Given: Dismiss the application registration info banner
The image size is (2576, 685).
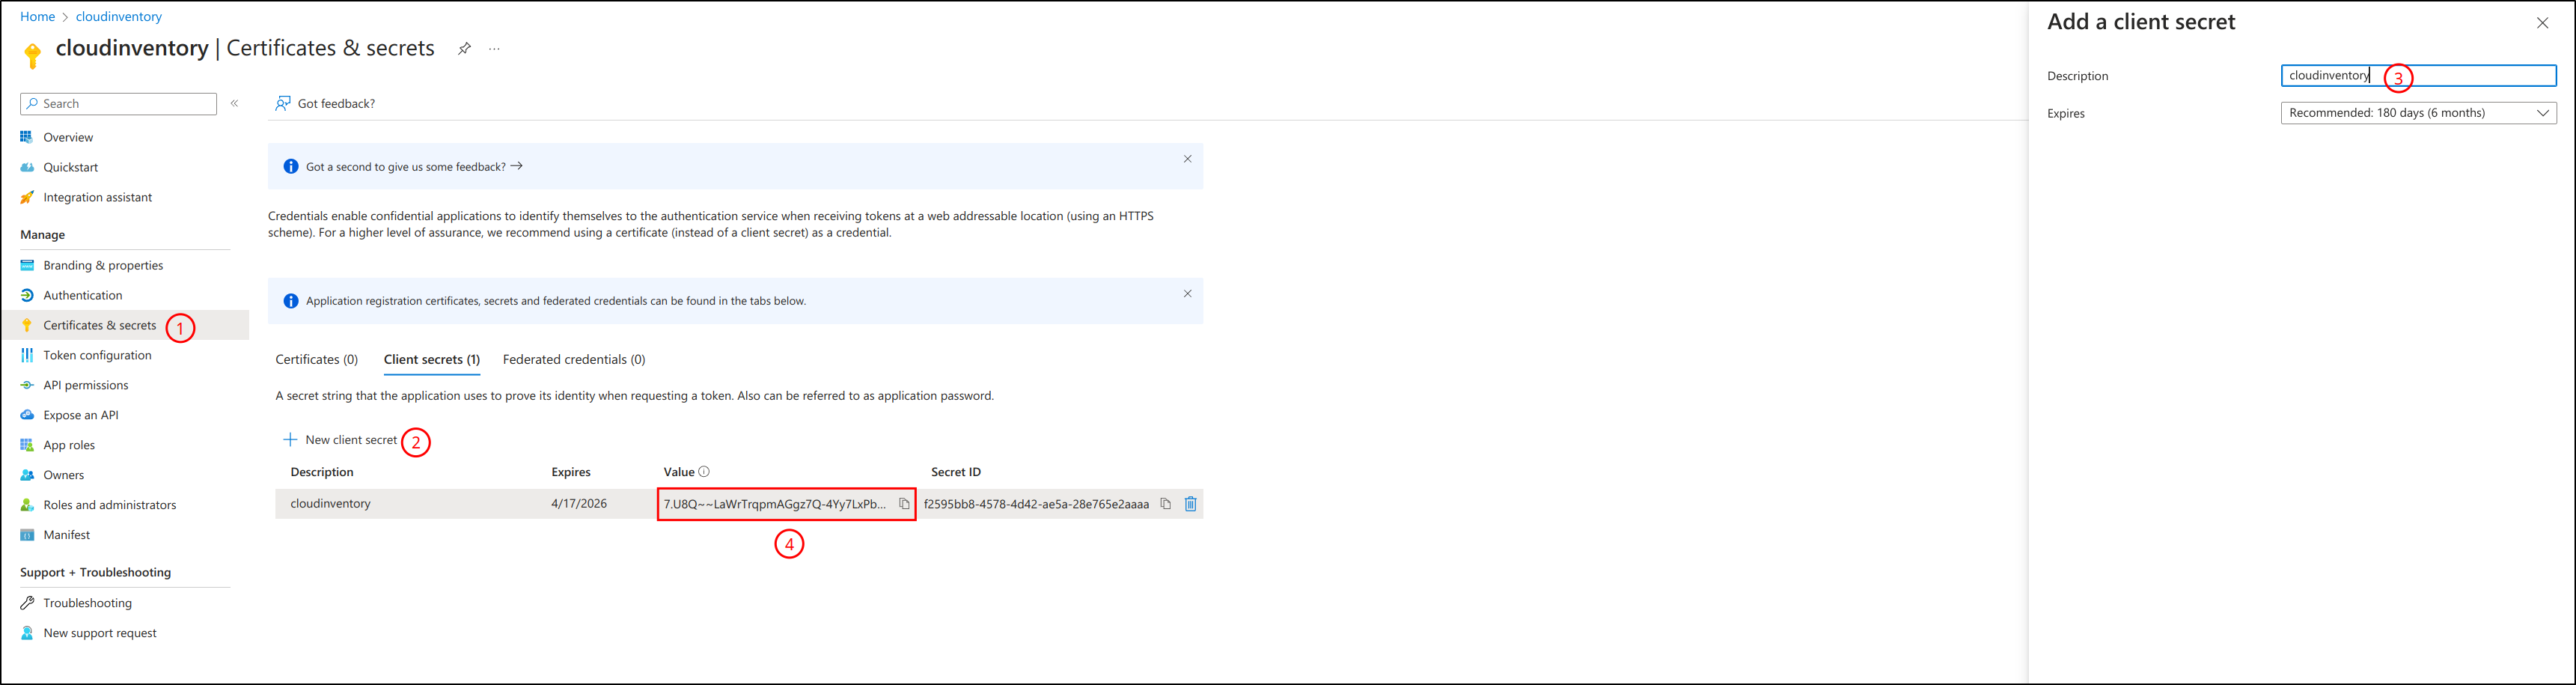Looking at the screenshot, I should click(1187, 294).
